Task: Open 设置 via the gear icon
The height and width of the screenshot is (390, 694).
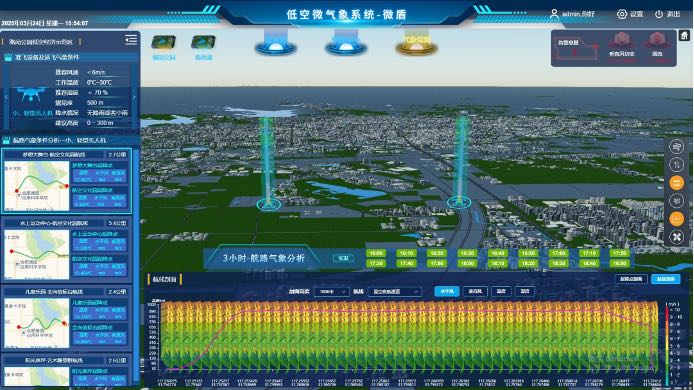Action: (622, 14)
